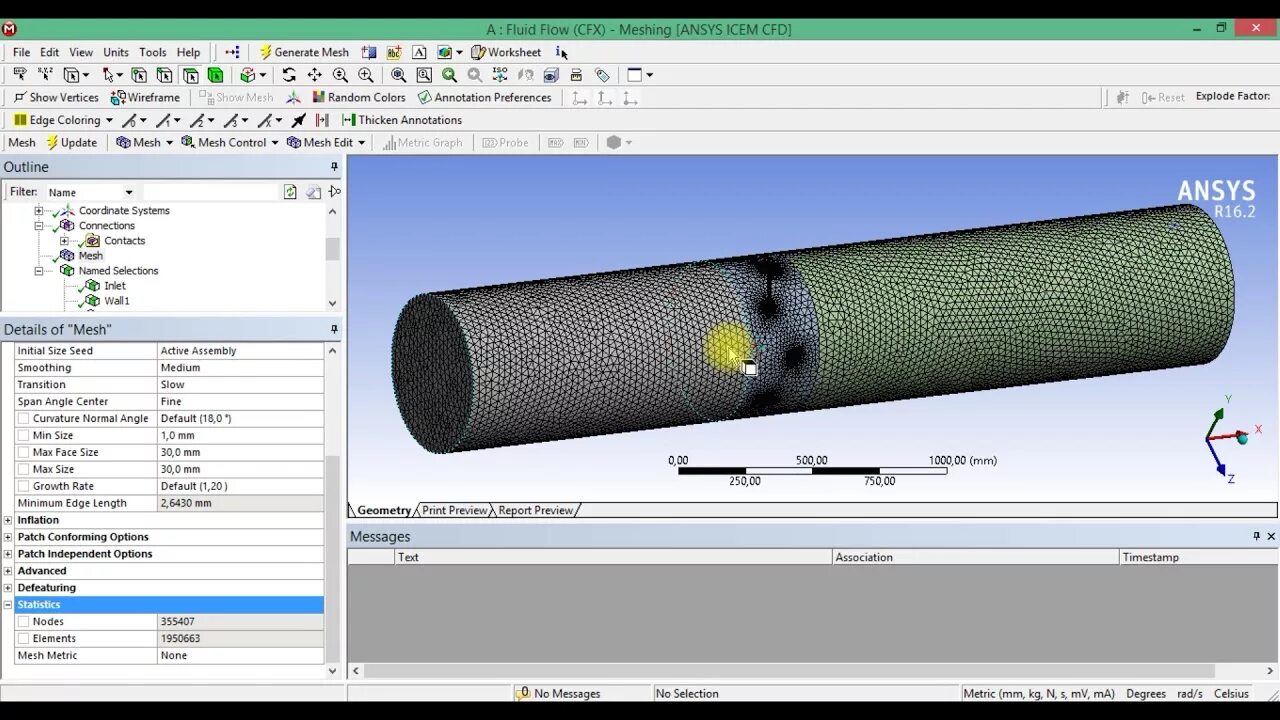This screenshot has width=1280, height=720.
Task: Open the Tools menu
Action: [153, 52]
